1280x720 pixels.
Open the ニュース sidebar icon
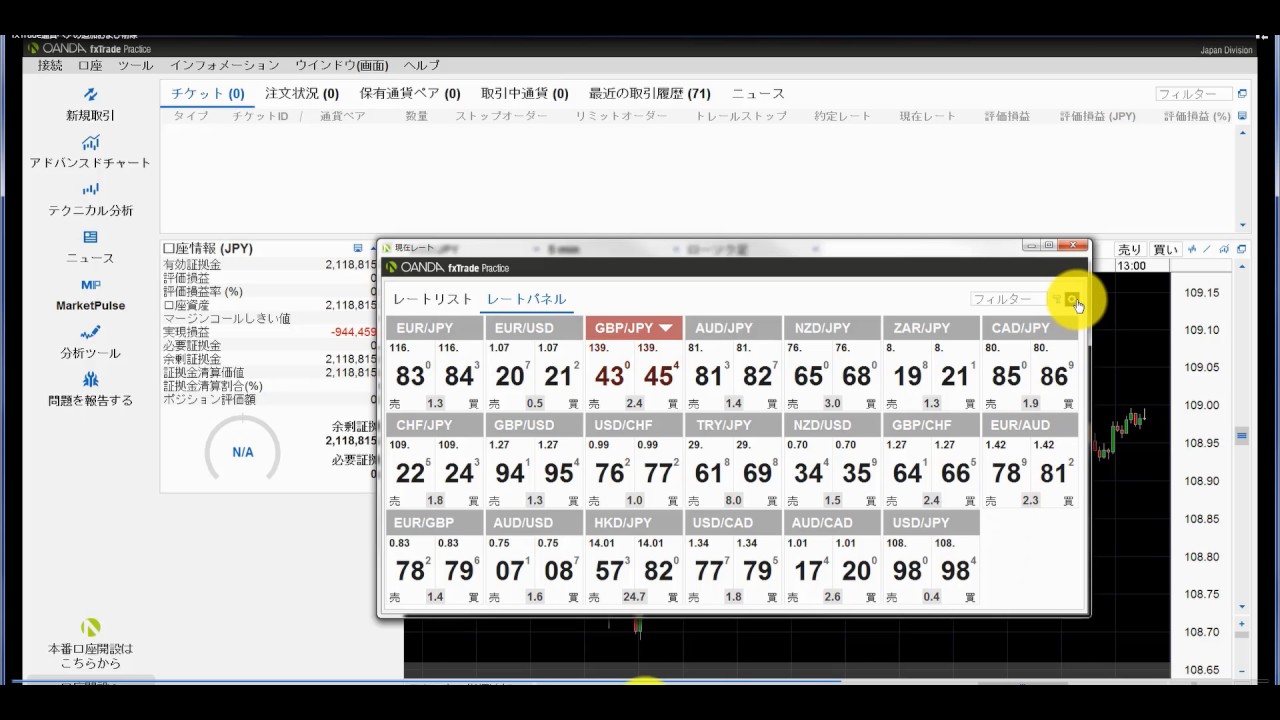(90, 237)
